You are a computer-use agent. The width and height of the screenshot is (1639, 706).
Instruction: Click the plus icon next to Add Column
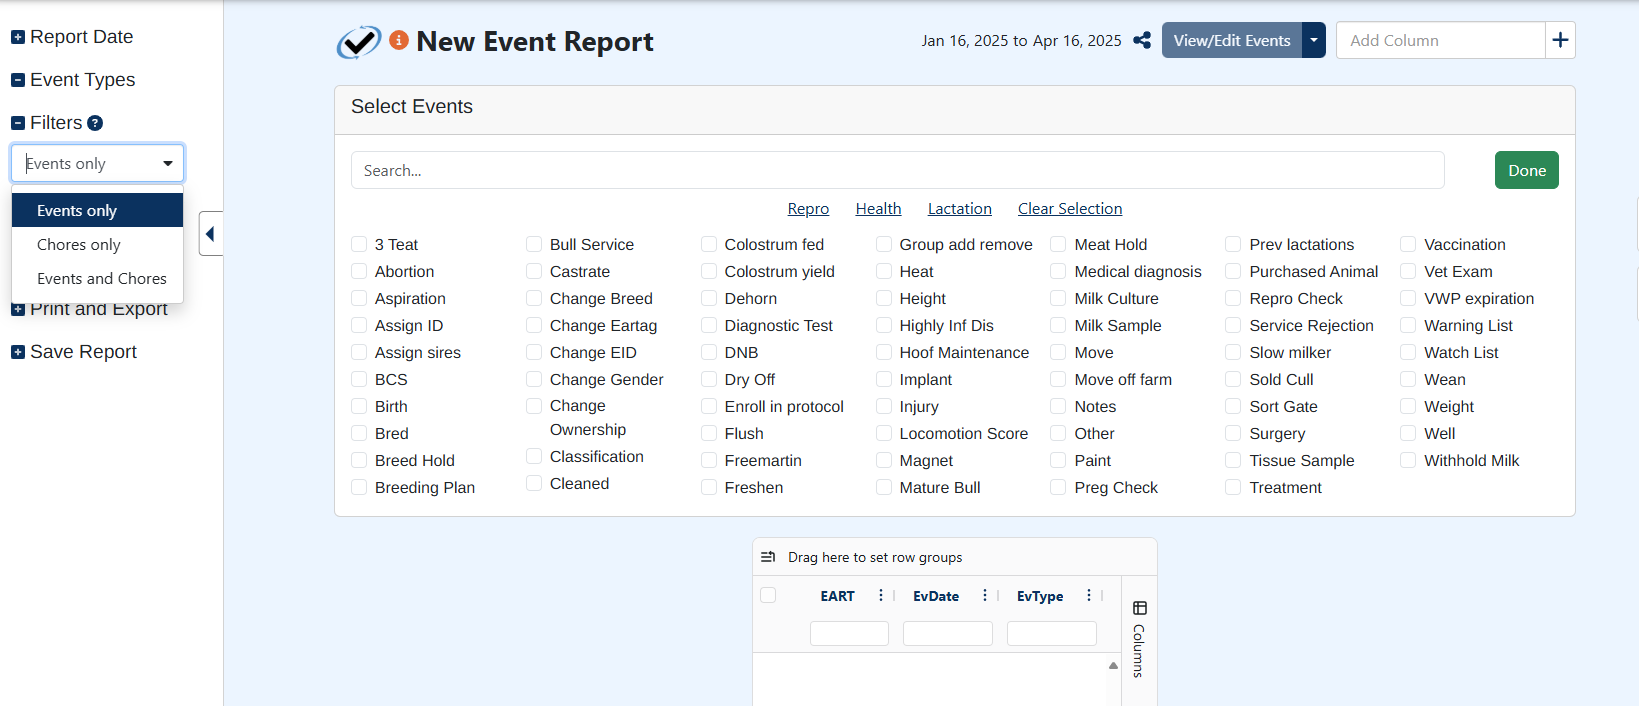pos(1560,40)
